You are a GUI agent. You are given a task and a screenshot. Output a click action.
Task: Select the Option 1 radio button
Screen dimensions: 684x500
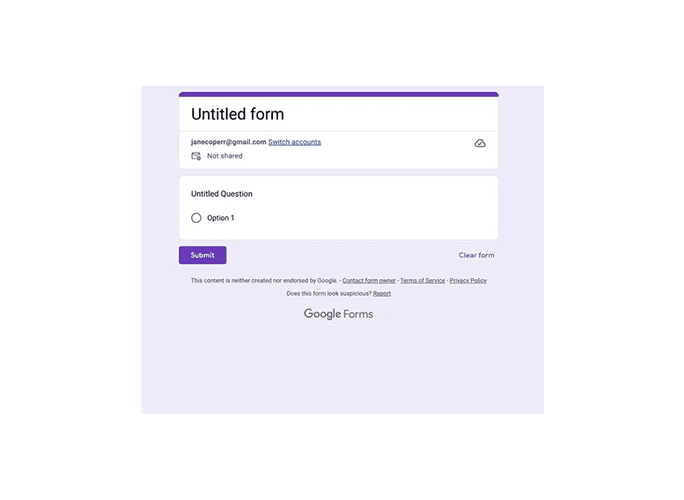click(x=196, y=218)
